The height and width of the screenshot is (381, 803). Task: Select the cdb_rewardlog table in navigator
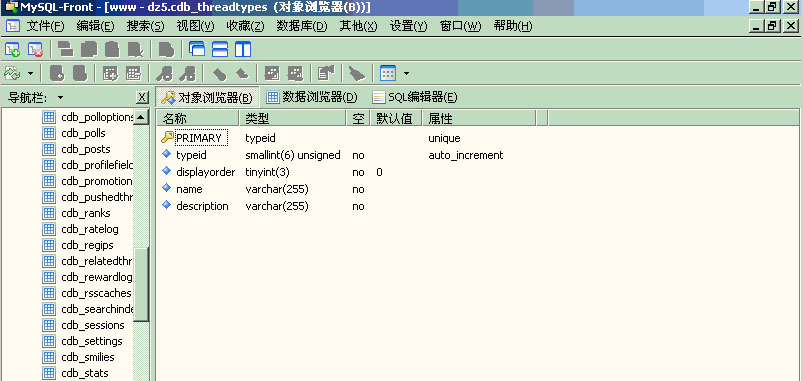point(88,277)
